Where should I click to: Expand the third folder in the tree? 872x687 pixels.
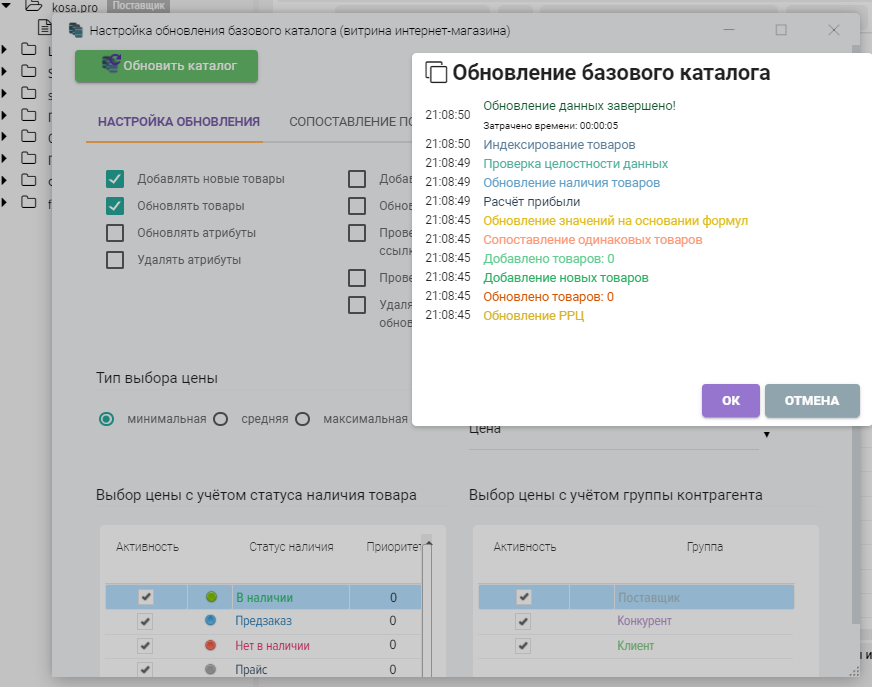point(4,93)
